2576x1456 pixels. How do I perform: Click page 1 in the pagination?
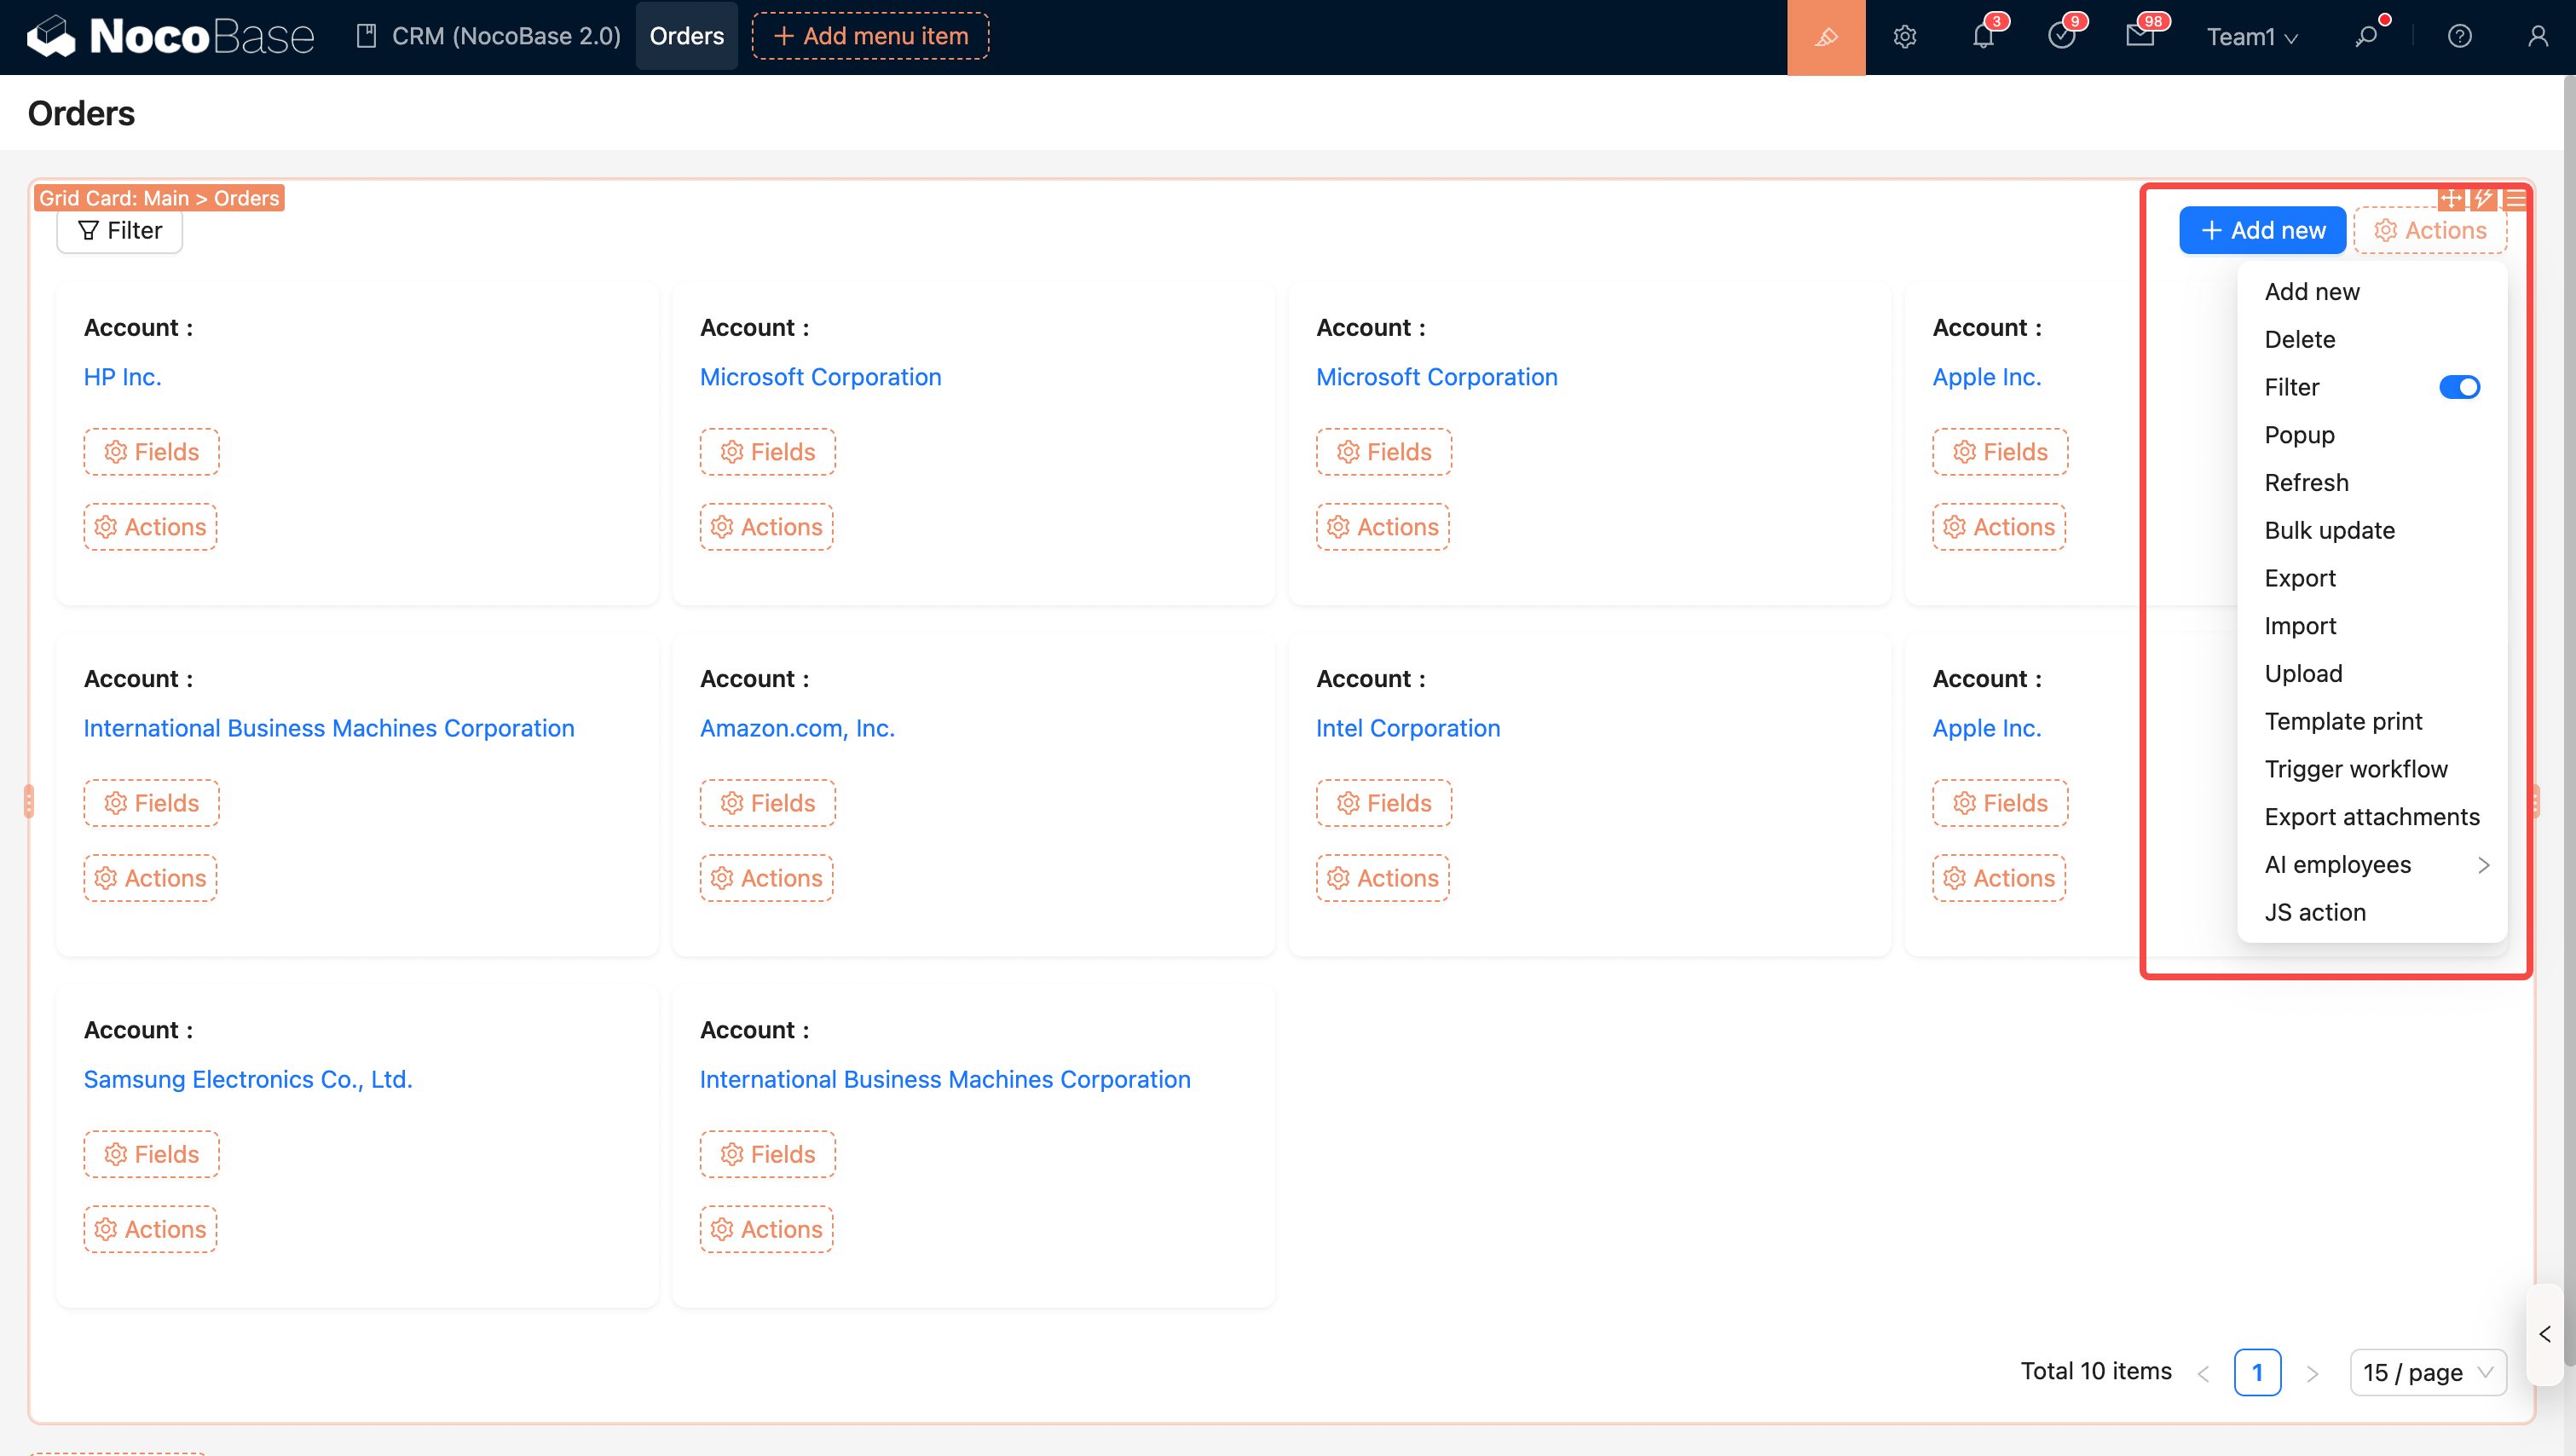pos(2256,1372)
